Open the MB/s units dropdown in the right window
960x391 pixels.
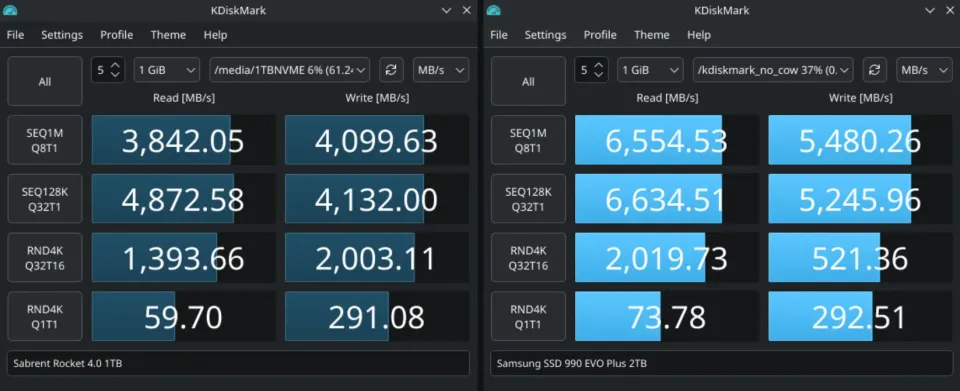[x=924, y=70]
